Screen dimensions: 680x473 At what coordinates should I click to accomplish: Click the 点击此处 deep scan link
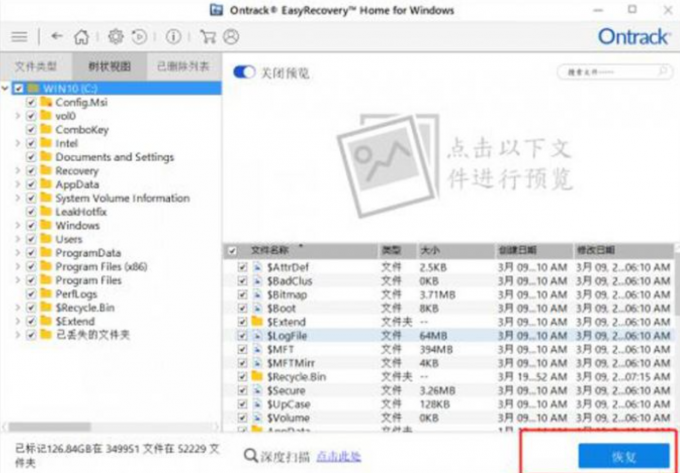point(338,456)
